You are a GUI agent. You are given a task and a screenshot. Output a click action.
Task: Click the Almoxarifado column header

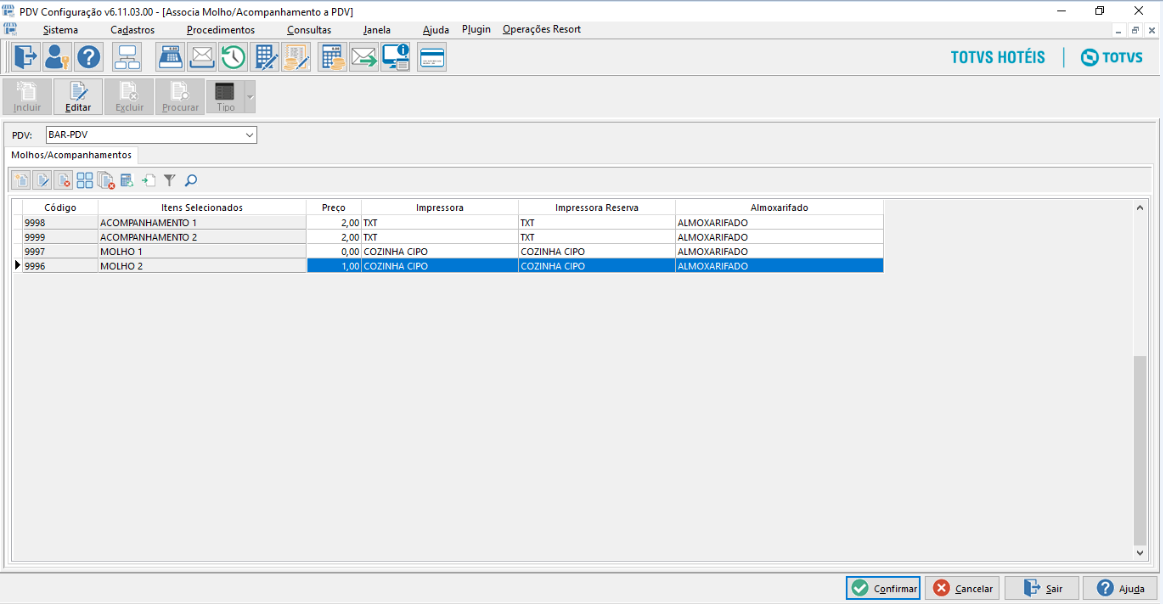(x=779, y=208)
